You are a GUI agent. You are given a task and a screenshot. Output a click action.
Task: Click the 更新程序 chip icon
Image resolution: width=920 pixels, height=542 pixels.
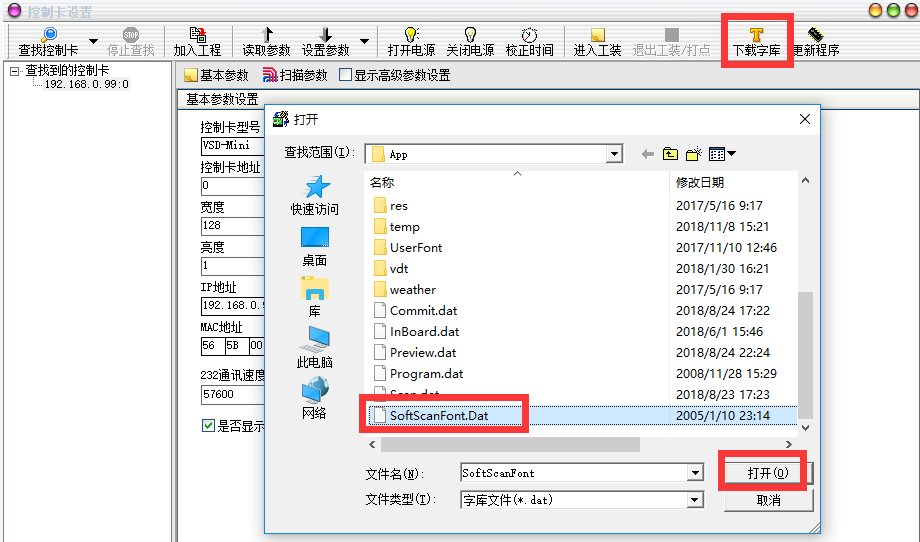(x=816, y=35)
